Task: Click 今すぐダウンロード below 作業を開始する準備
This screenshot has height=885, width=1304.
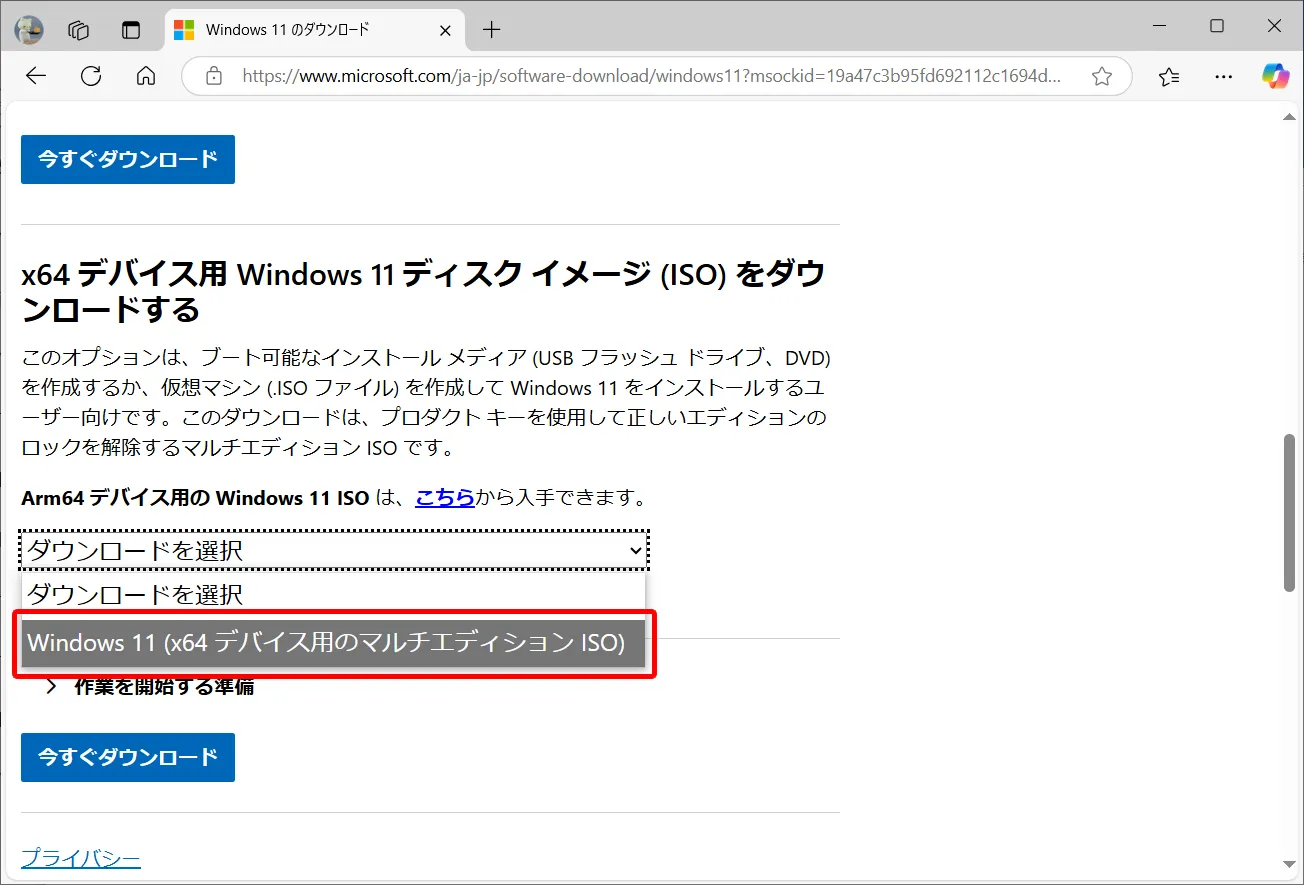Action: pyautogui.click(x=128, y=757)
